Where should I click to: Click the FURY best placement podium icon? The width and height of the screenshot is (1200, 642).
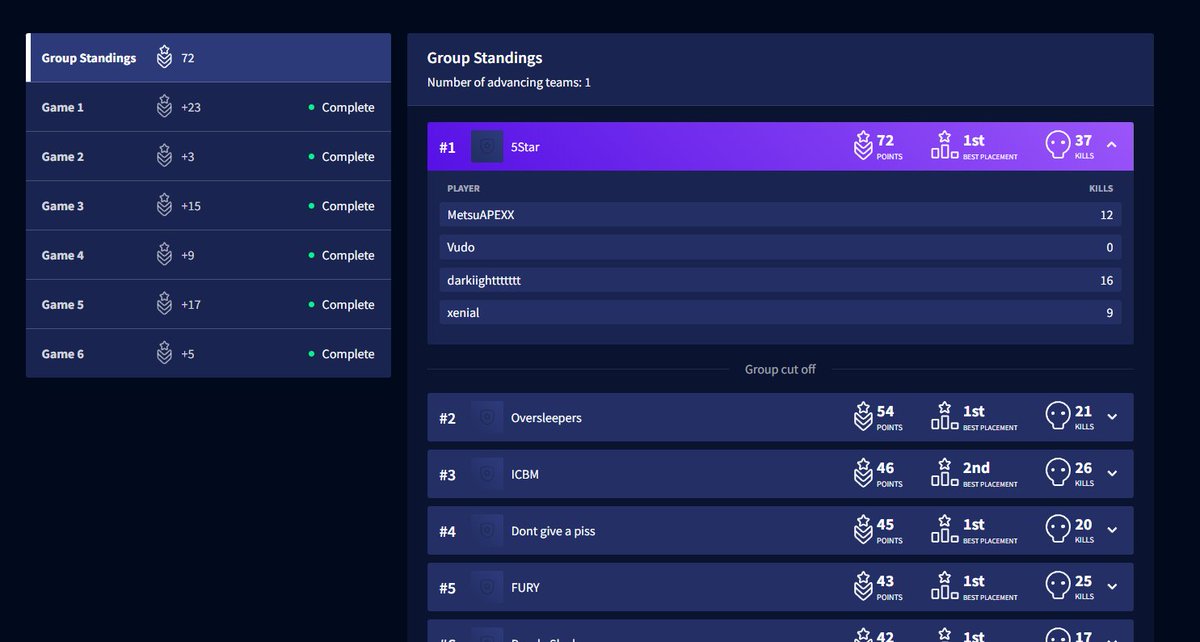945,586
